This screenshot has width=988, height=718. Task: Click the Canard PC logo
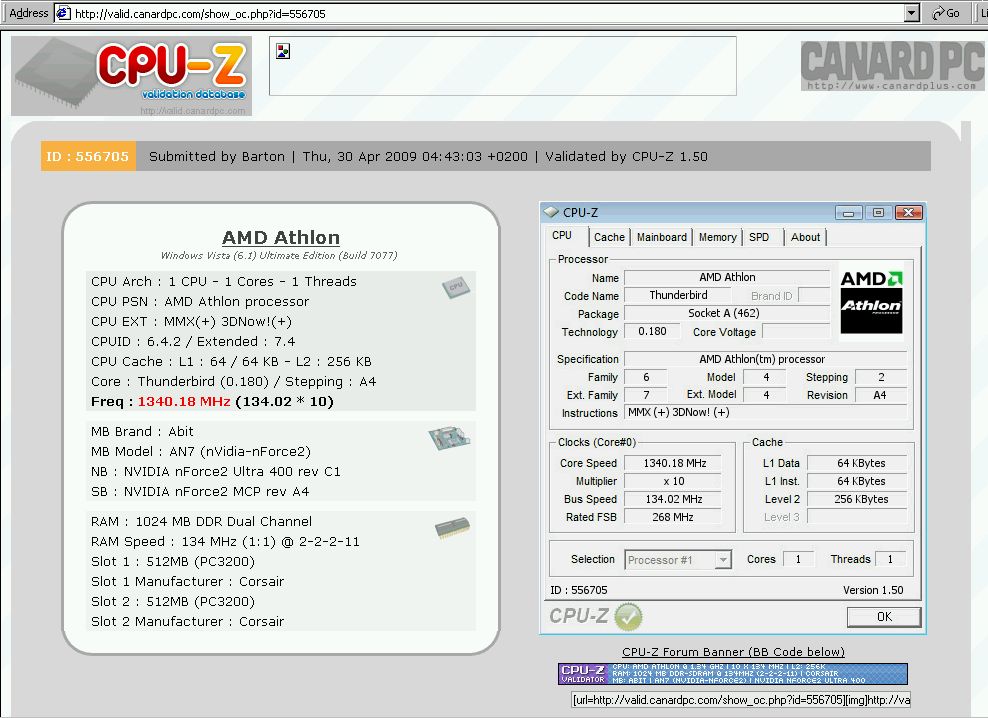(x=892, y=66)
